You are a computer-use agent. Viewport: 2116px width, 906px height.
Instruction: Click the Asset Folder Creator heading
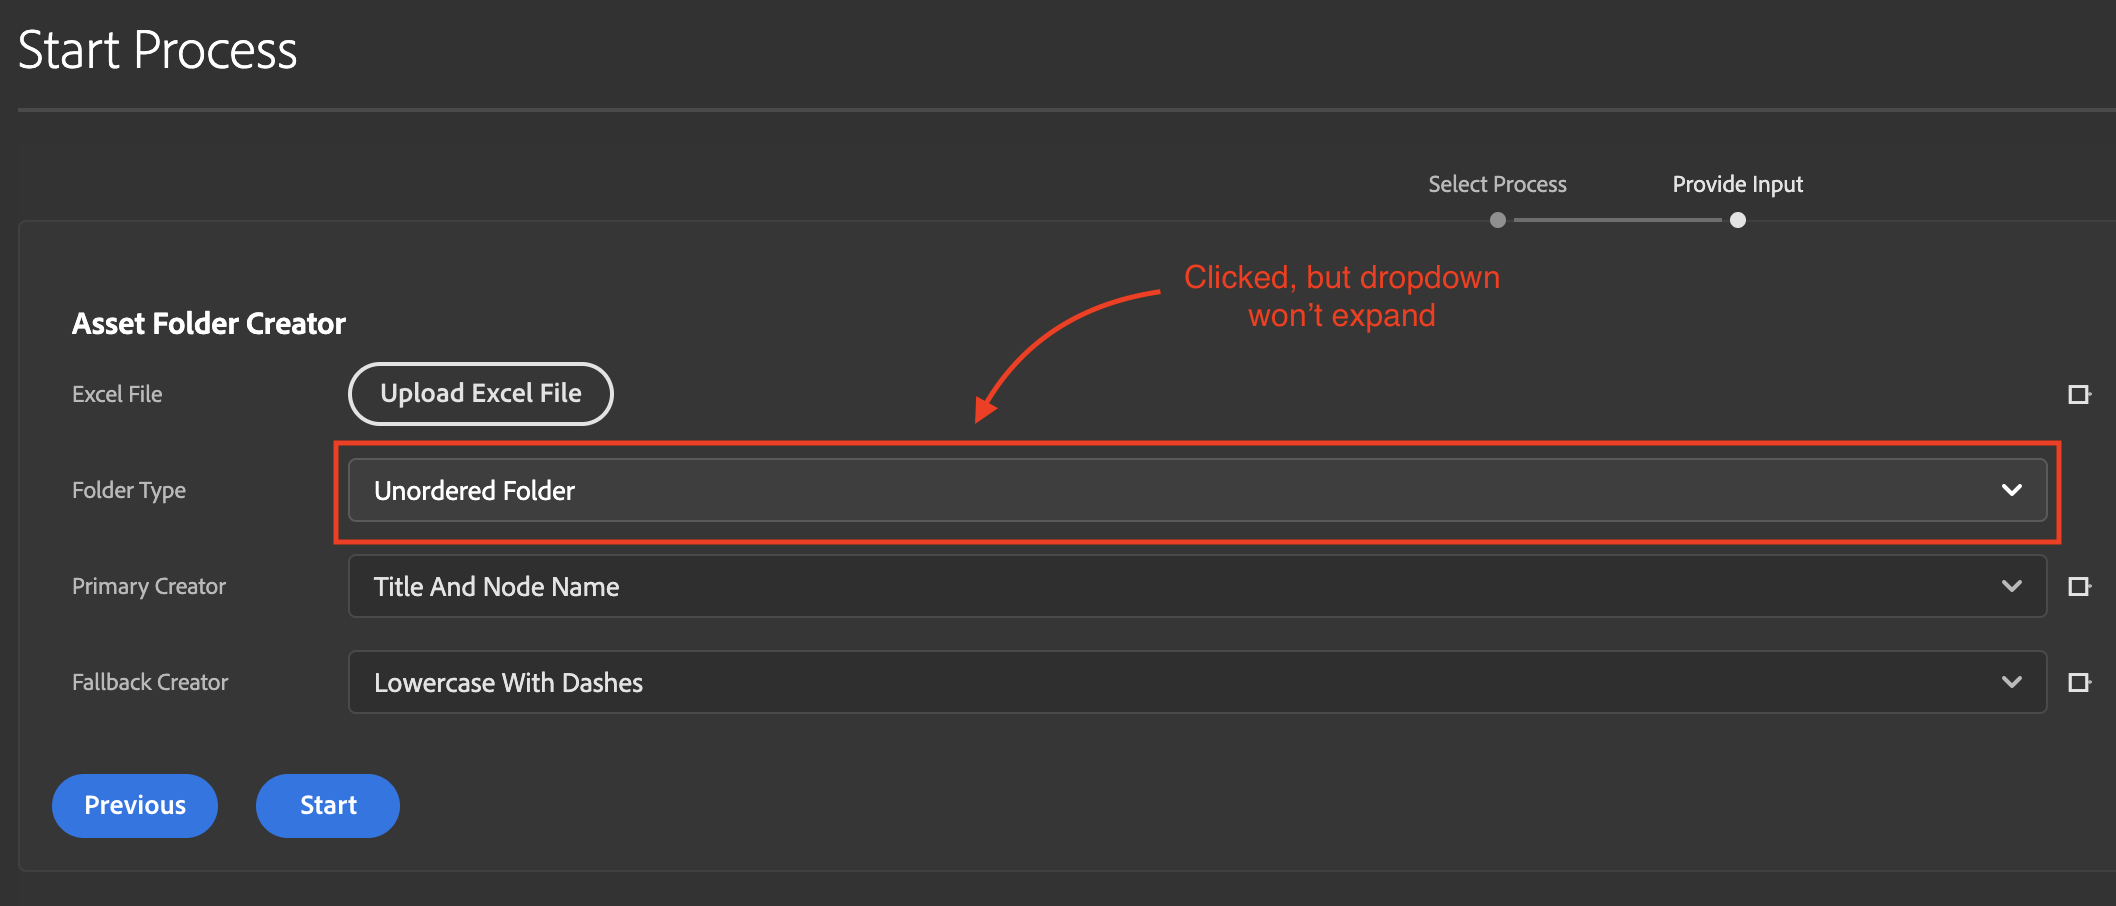click(208, 322)
